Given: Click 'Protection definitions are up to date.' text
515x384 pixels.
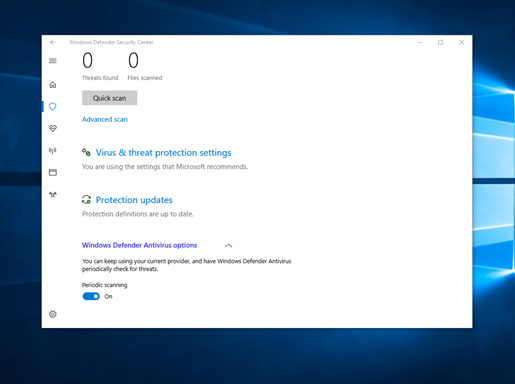Looking at the screenshot, I should (x=138, y=214).
